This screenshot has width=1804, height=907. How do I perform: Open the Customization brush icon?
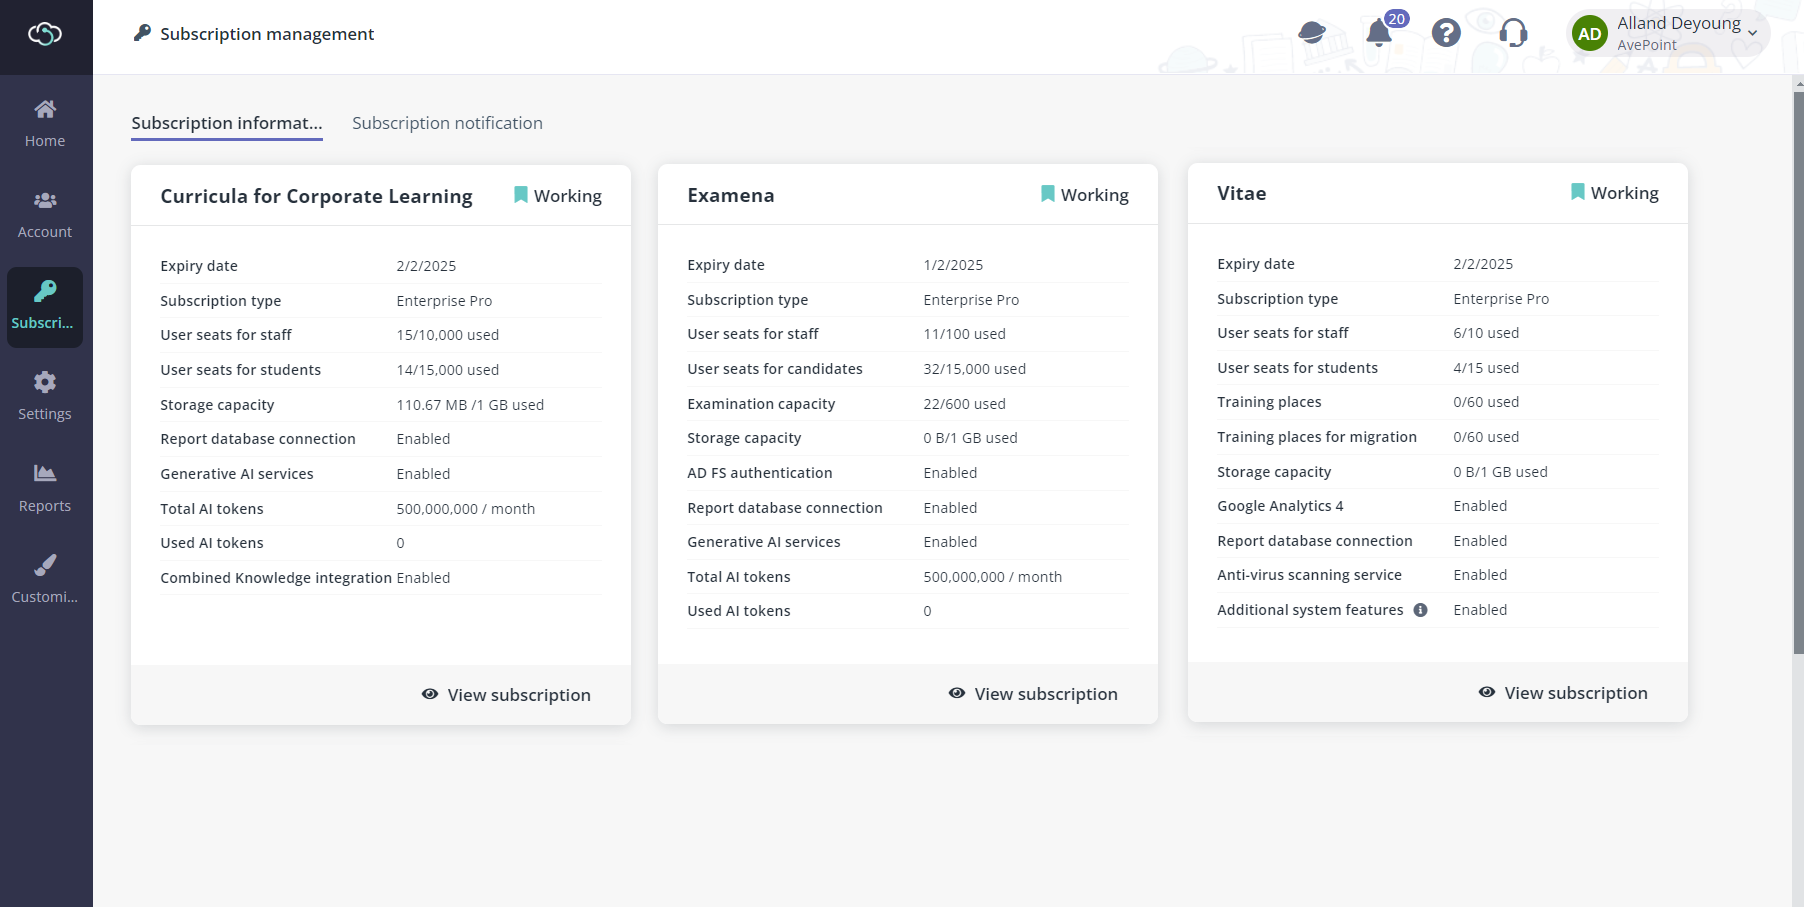45,565
